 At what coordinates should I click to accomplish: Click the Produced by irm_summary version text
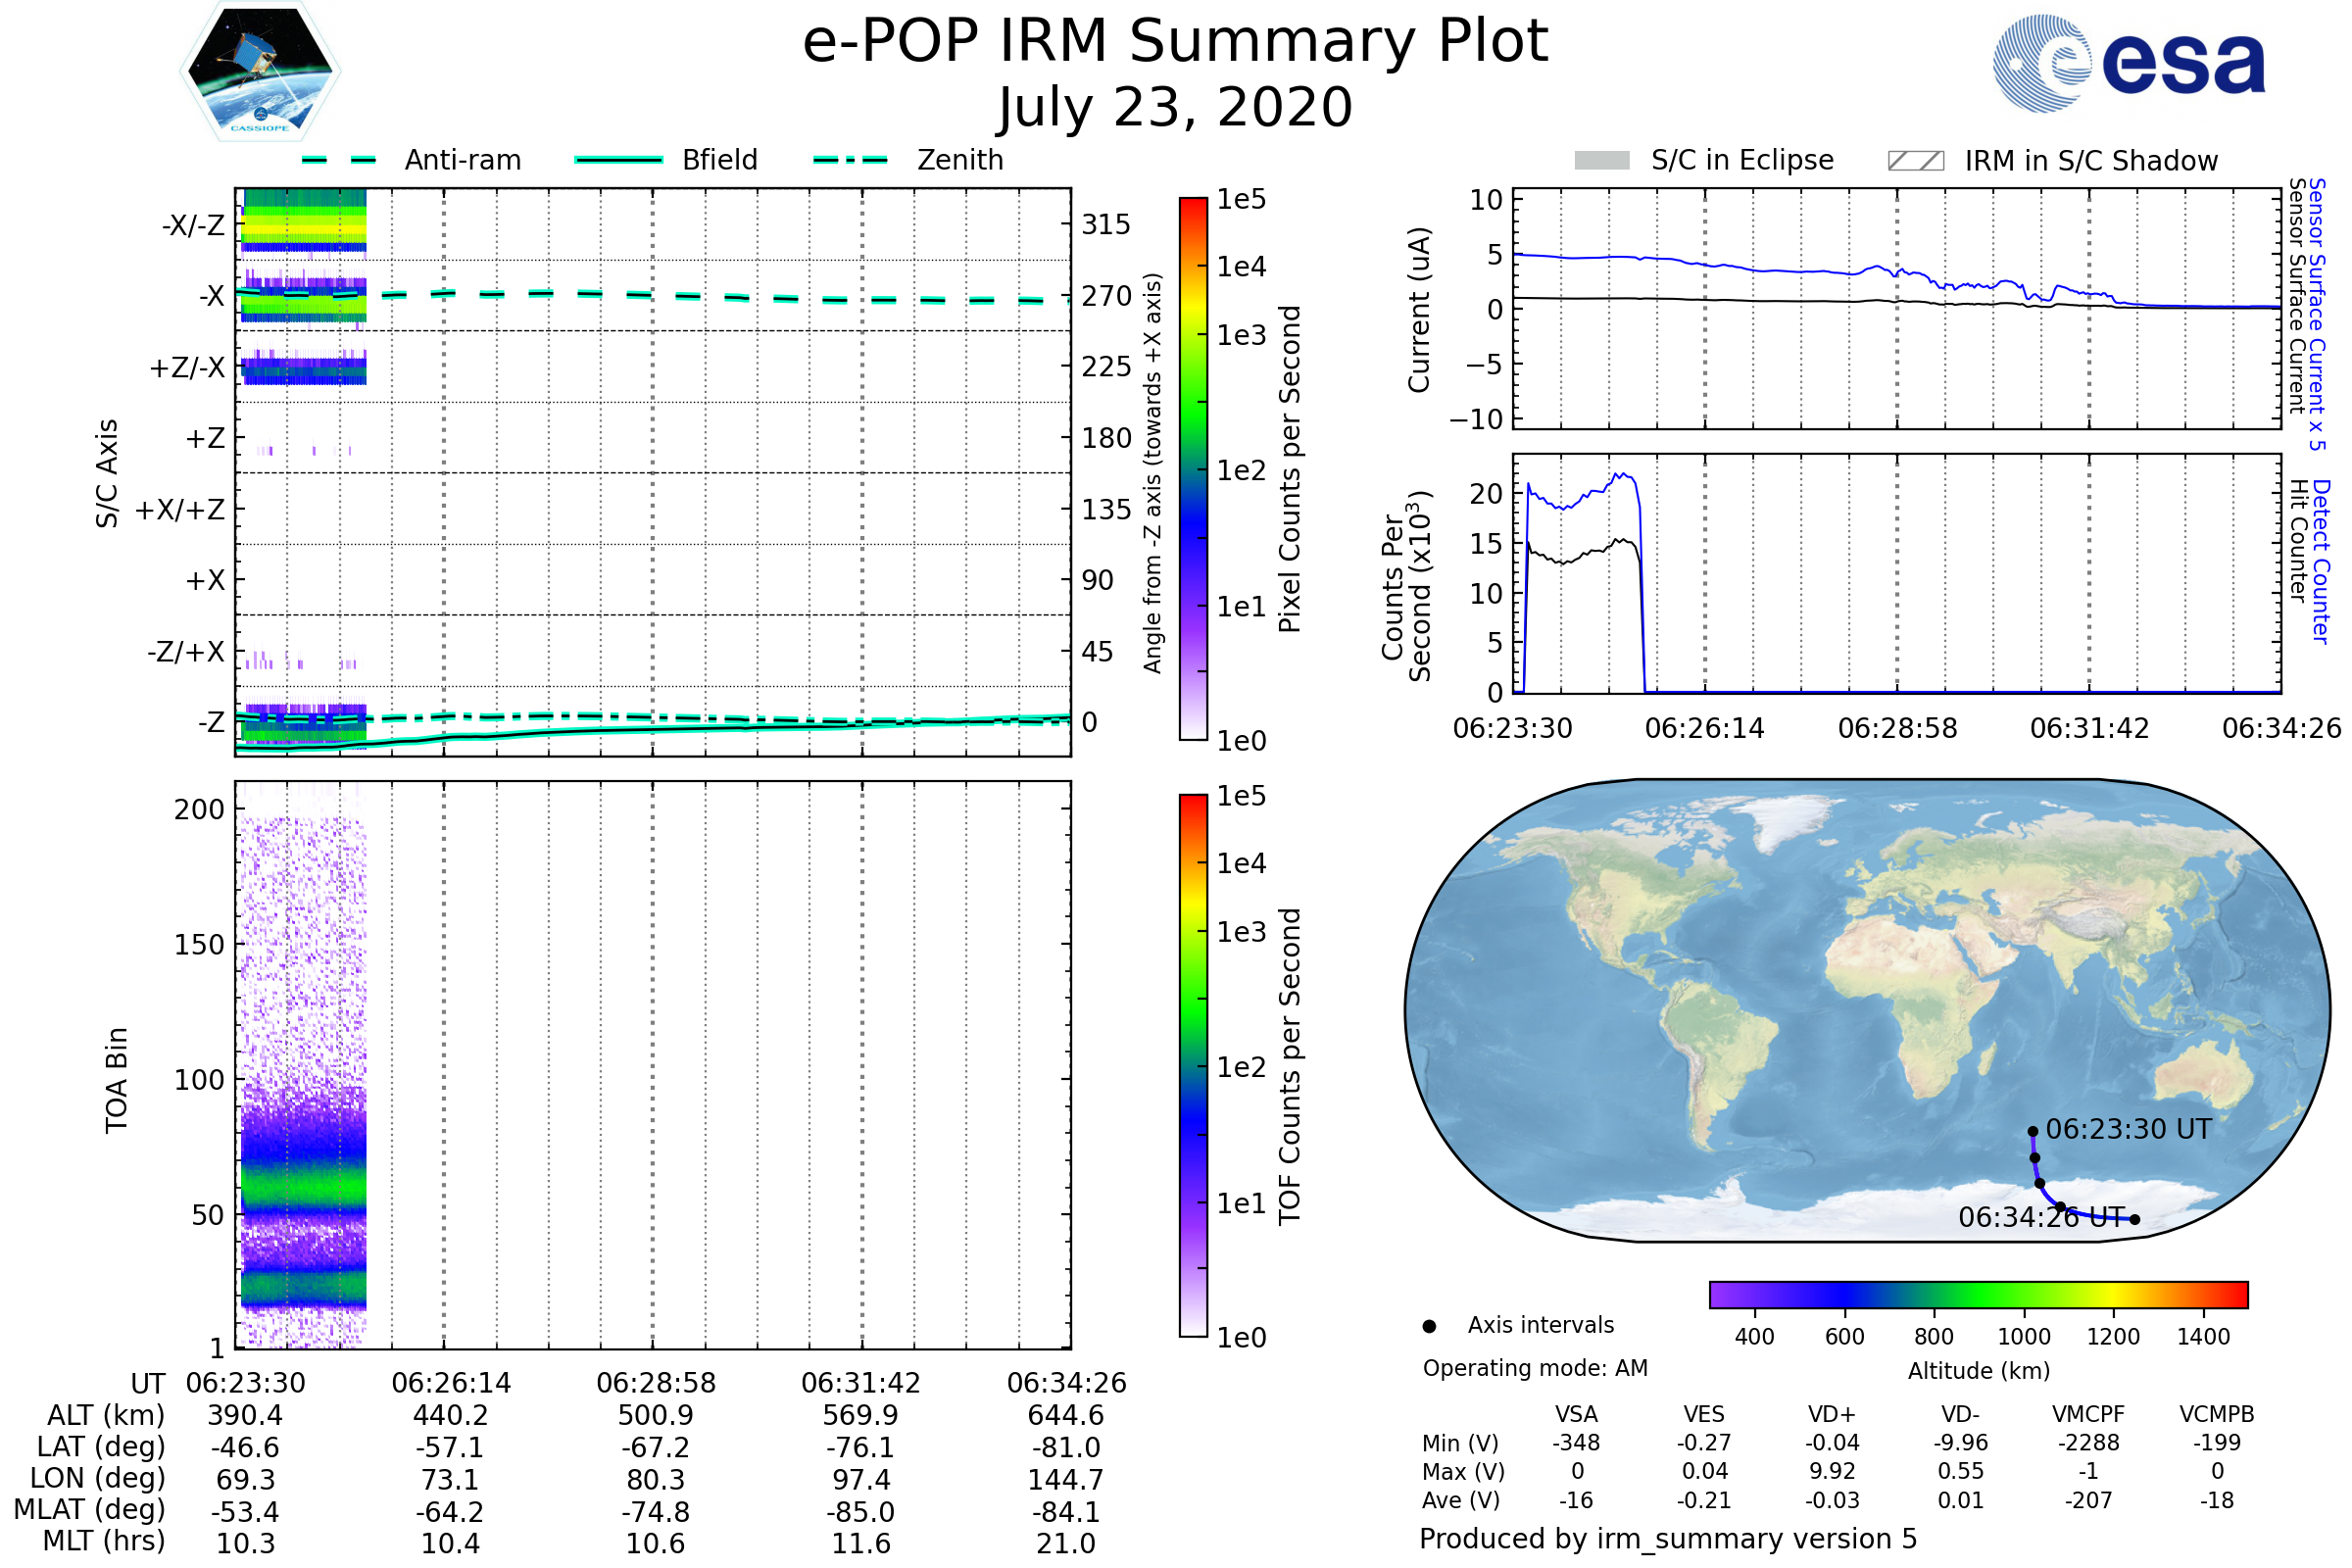tap(1667, 1538)
